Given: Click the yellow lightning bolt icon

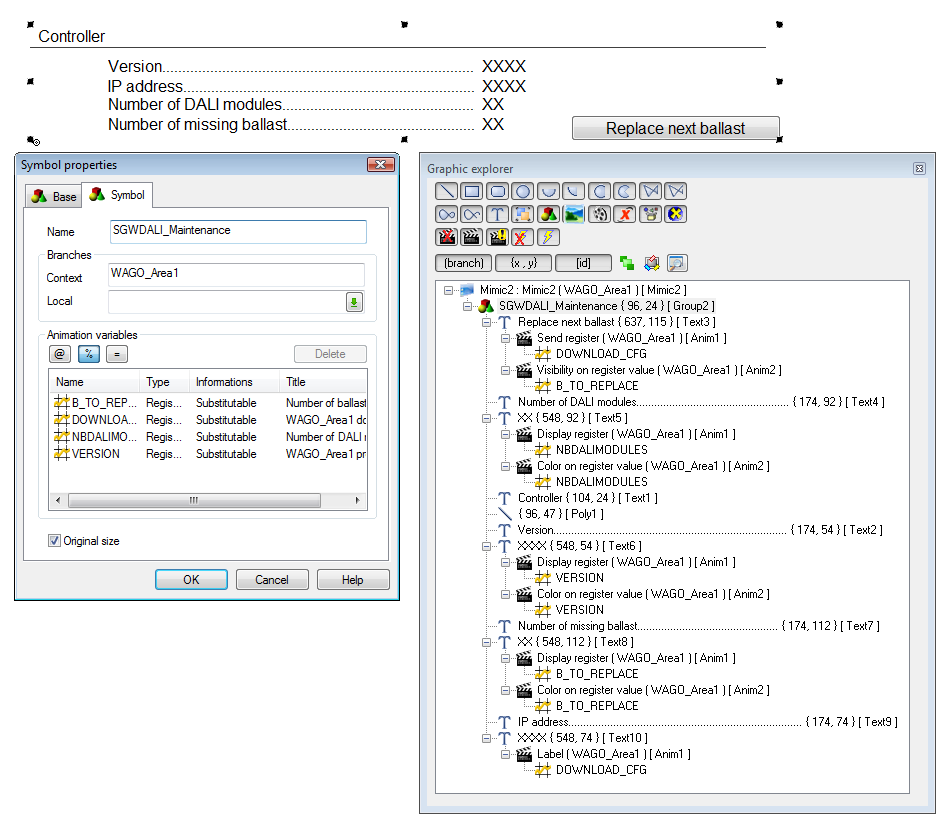Looking at the screenshot, I should [x=547, y=237].
